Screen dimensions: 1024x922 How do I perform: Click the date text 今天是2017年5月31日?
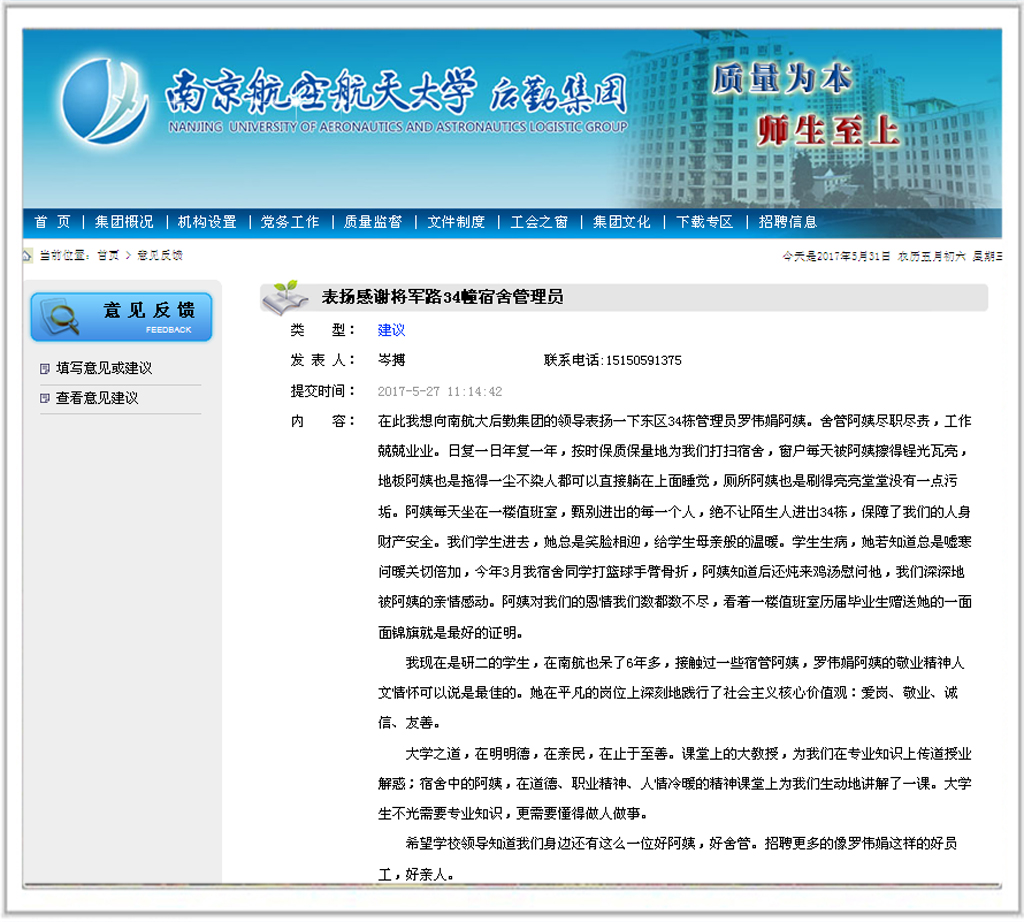pos(837,257)
